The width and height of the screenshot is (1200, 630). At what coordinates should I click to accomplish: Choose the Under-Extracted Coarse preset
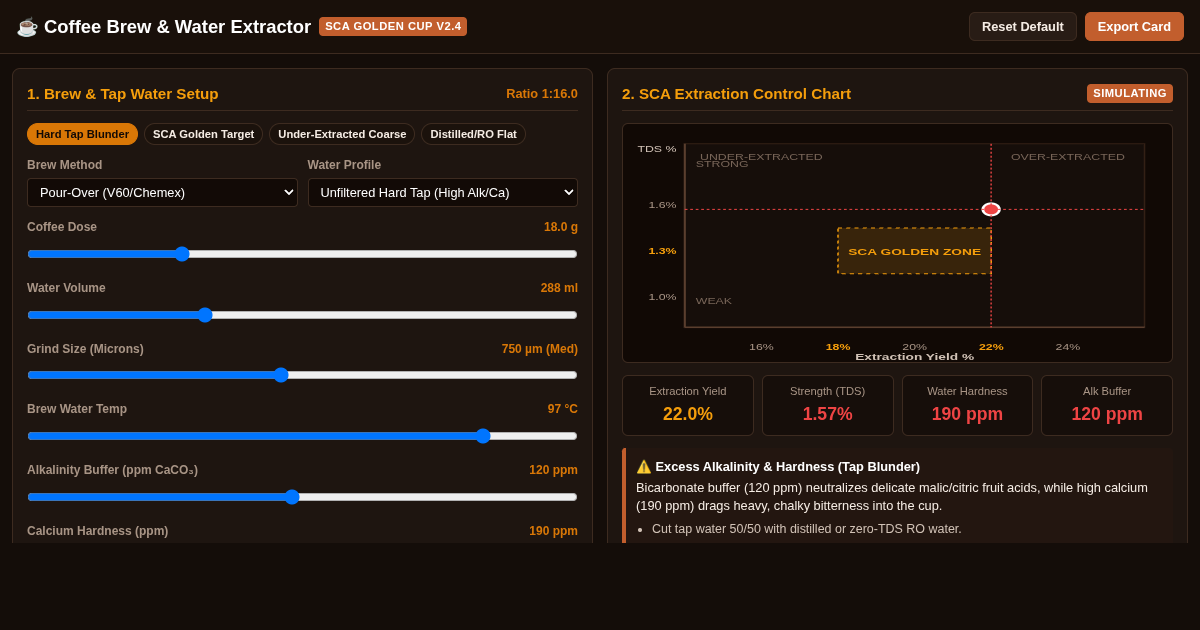pyautogui.click(x=342, y=134)
